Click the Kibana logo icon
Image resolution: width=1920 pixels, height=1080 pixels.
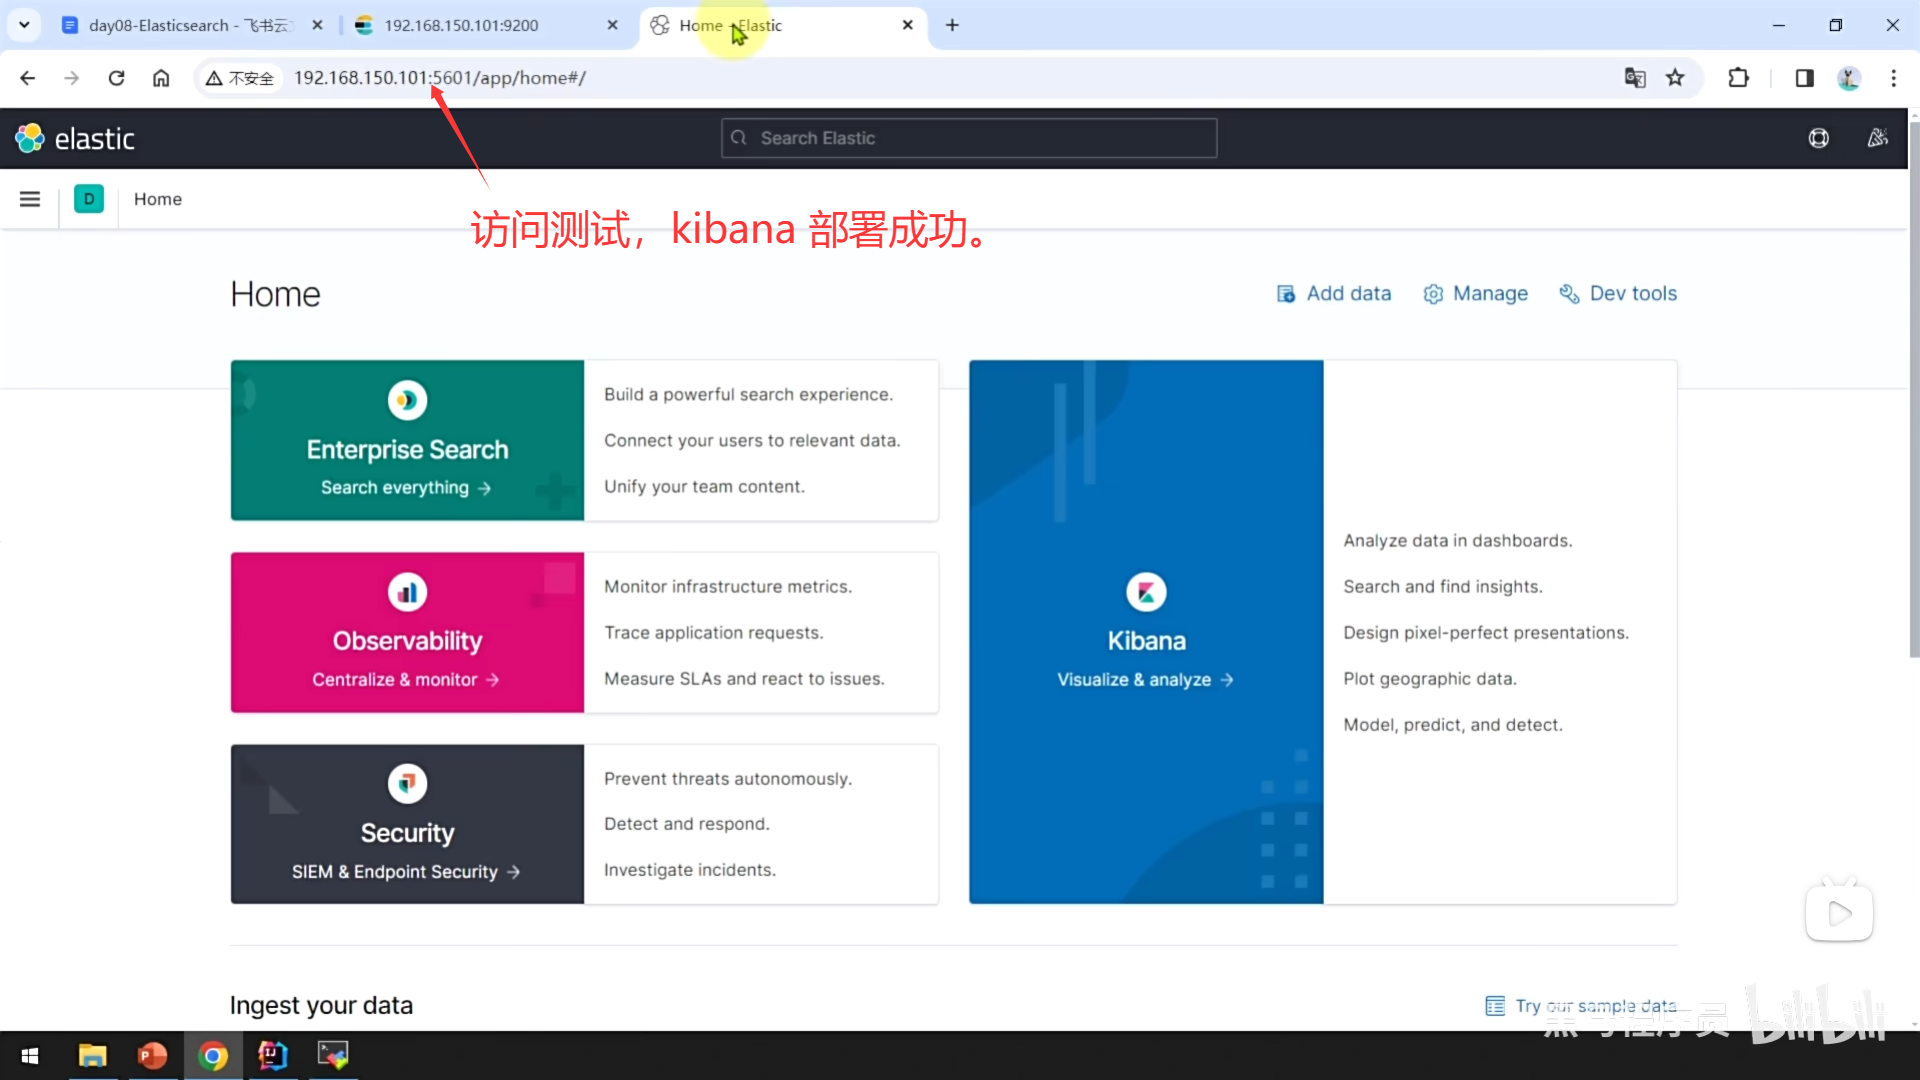[x=1146, y=592]
